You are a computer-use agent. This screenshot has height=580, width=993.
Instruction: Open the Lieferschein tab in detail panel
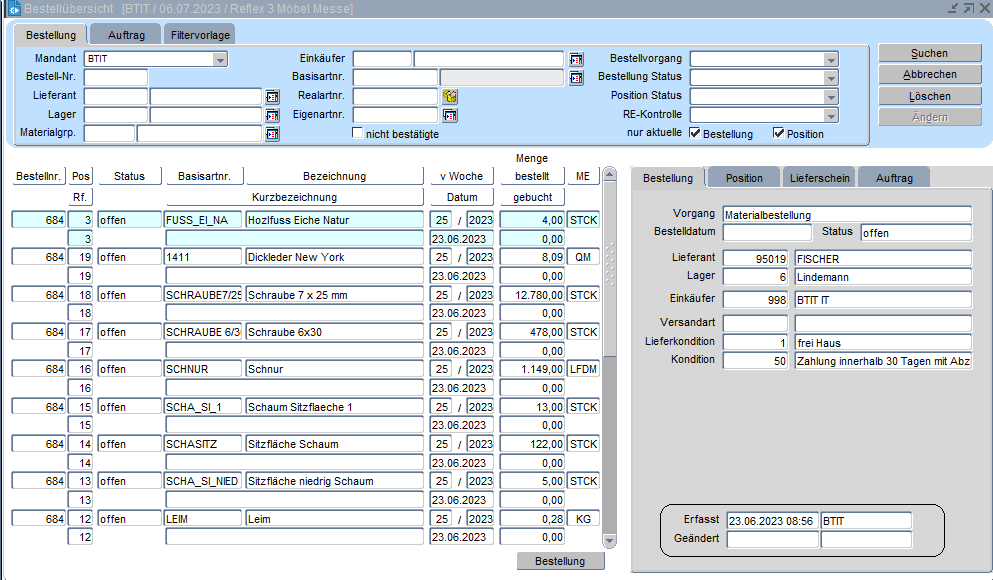(x=820, y=178)
